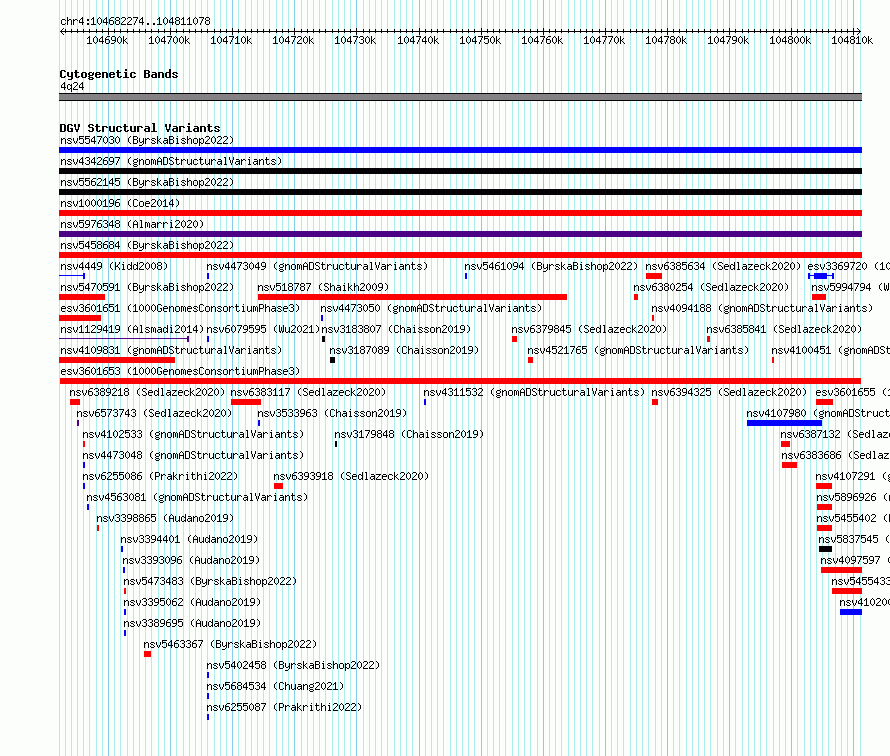Select nsv6383117 red variant bar
890x756 pixels.
pyautogui.click(x=246, y=402)
